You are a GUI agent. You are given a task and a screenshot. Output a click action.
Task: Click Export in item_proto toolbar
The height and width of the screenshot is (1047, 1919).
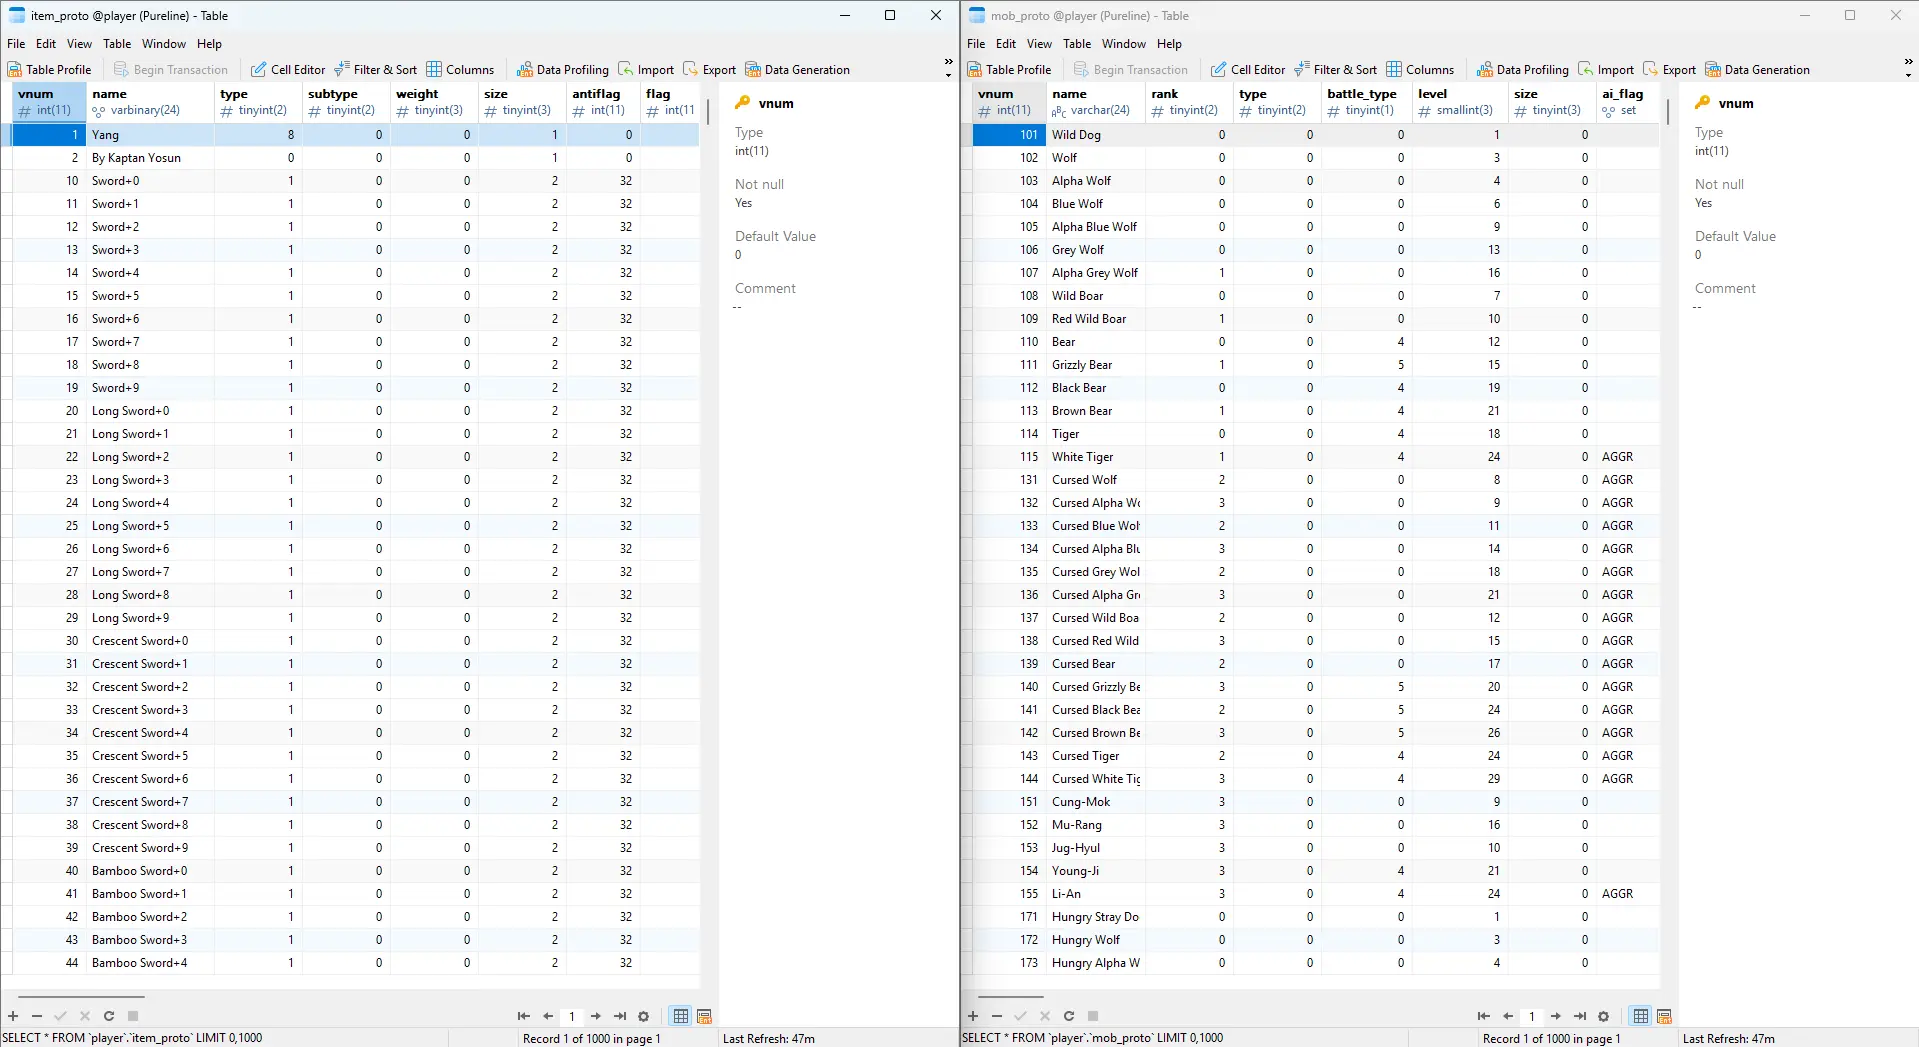pyautogui.click(x=709, y=70)
